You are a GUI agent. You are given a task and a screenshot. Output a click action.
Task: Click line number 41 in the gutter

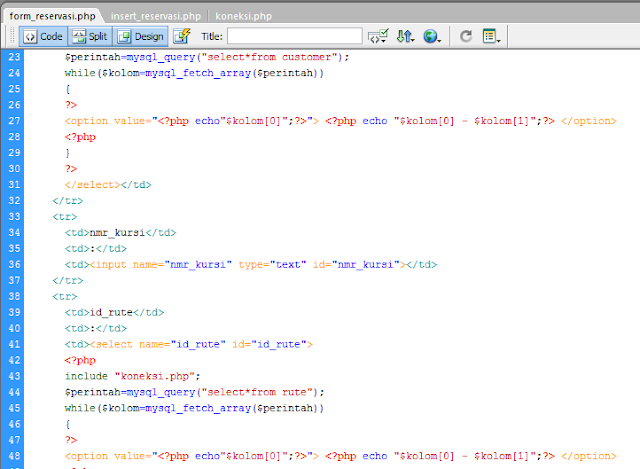14,344
